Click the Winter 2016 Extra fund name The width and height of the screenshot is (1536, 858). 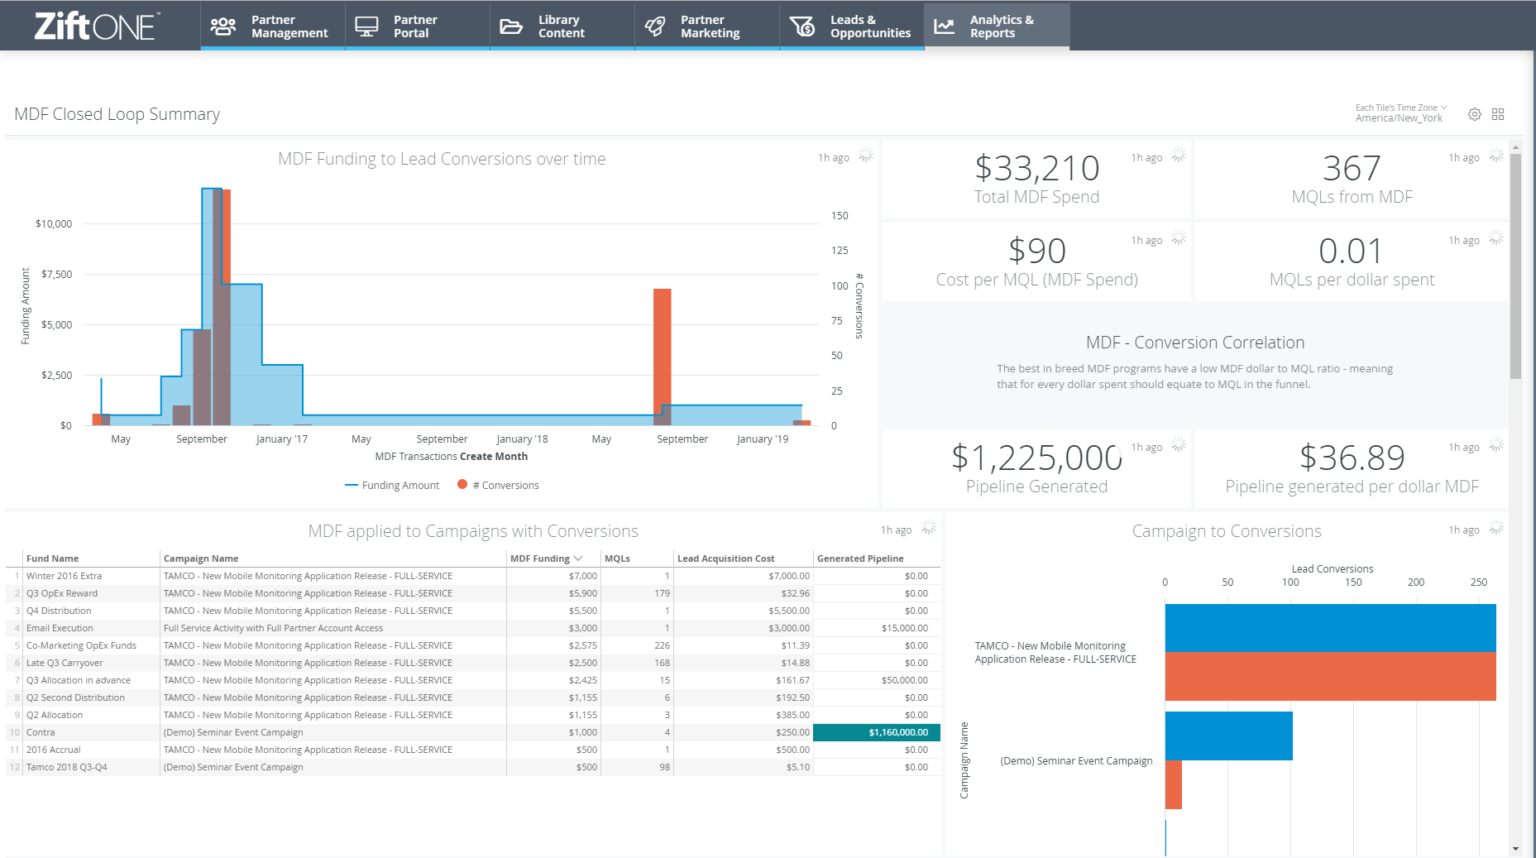pos(63,575)
